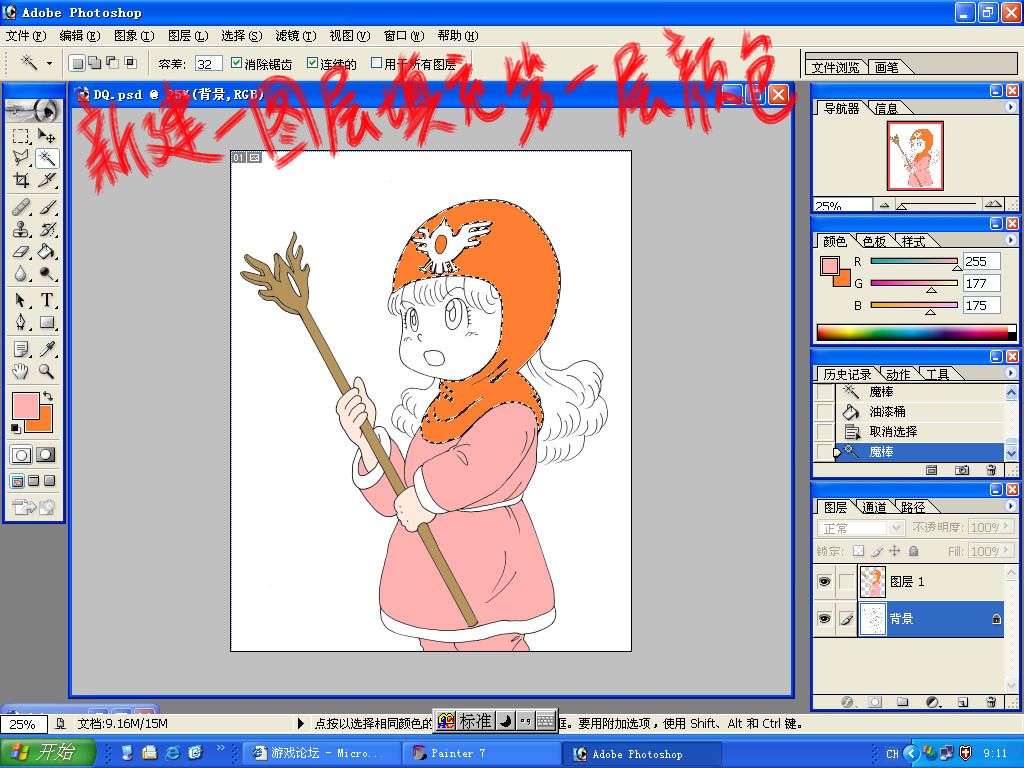Switch to the 通道 channels tab
This screenshot has height=768, width=1024.
click(873, 507)
